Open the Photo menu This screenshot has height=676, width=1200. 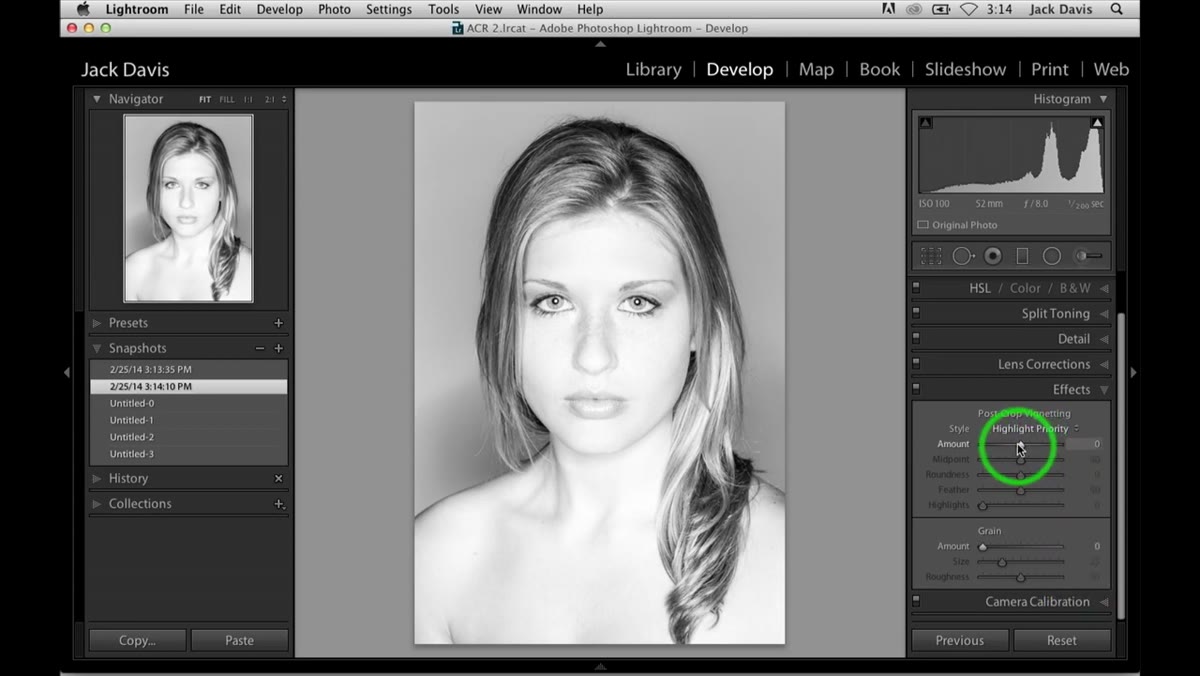334,9
